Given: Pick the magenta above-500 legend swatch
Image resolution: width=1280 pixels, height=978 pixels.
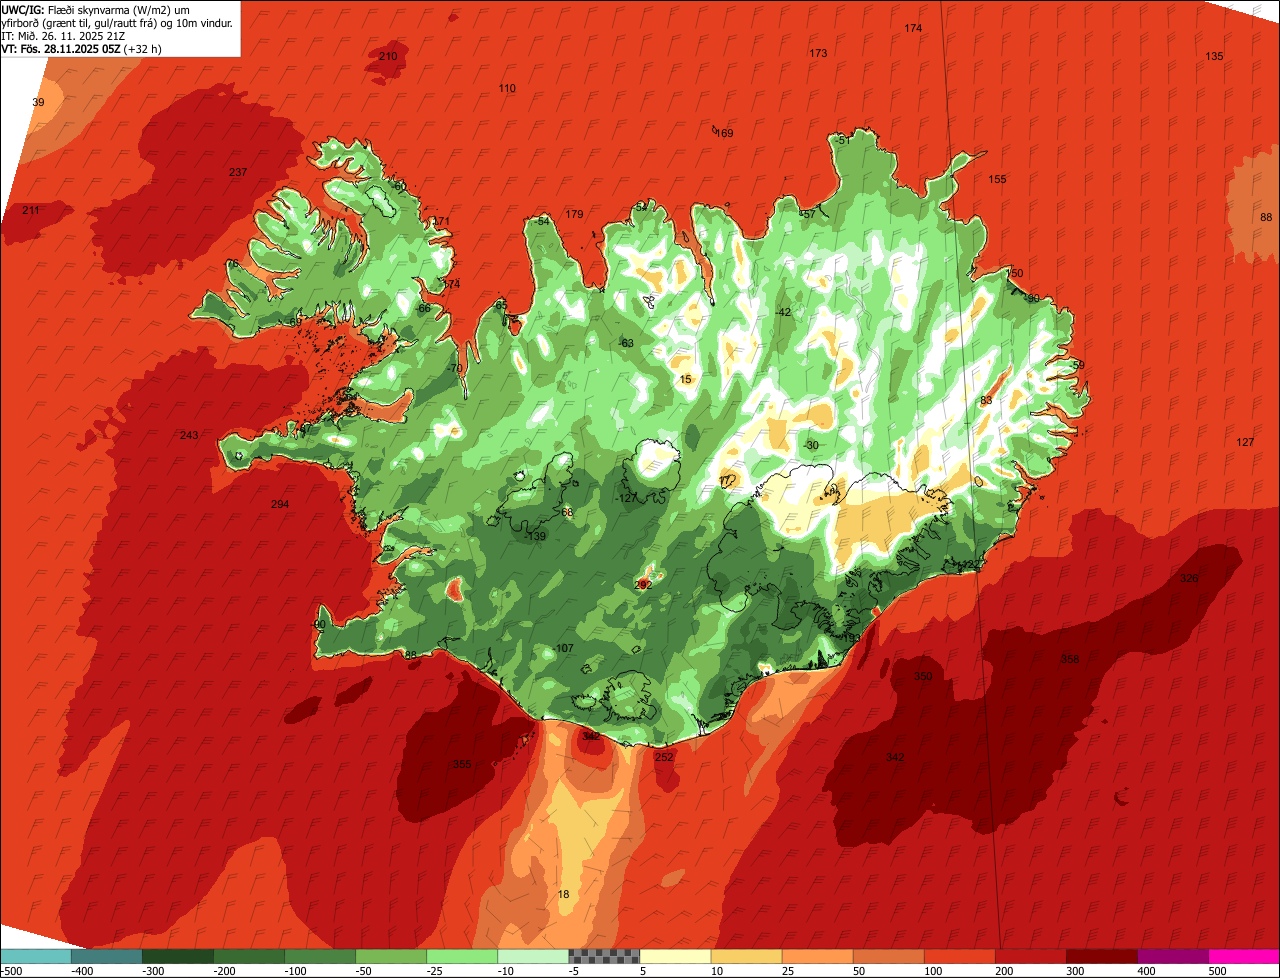Looking at the screenshot, I should [x=1244, y=956].
